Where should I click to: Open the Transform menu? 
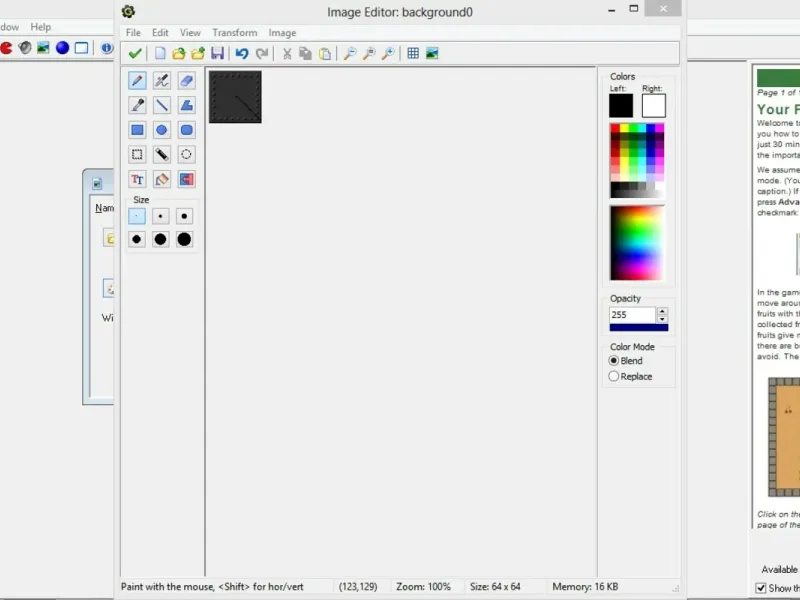[x=235, y=33]
